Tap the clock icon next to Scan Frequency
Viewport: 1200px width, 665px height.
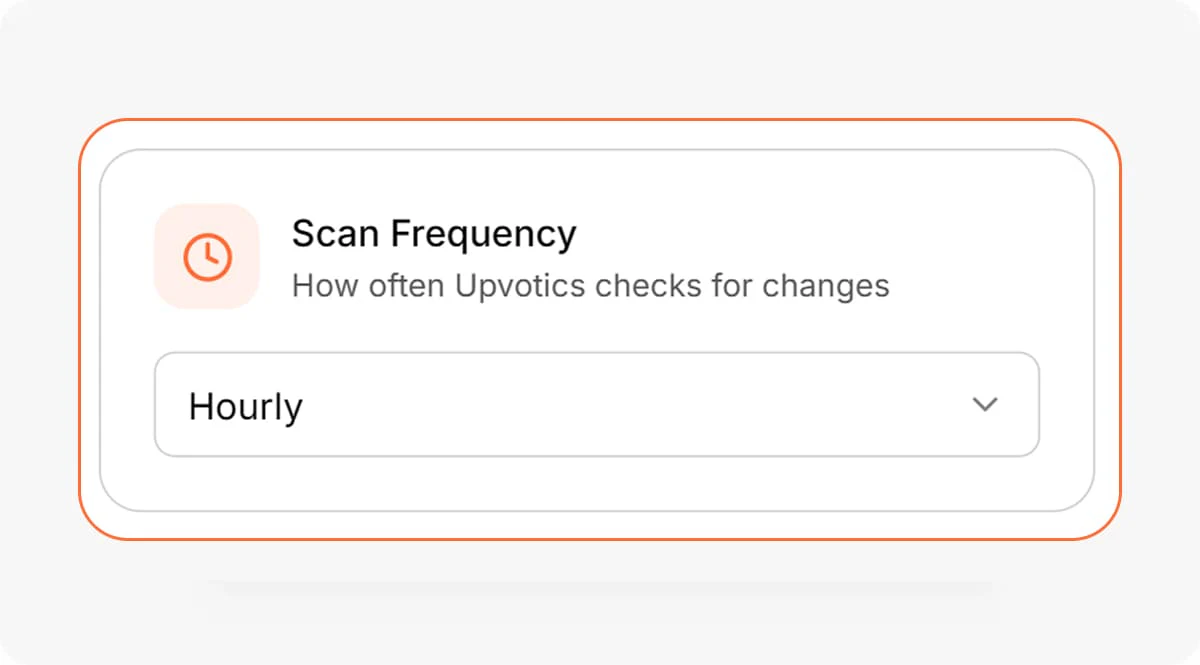click(x=207, y=255)
